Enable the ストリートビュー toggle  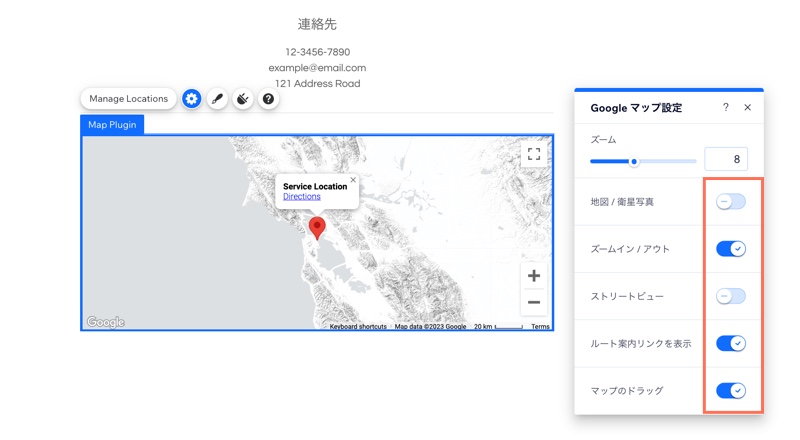pyautogui.click(x=731, y=296)
